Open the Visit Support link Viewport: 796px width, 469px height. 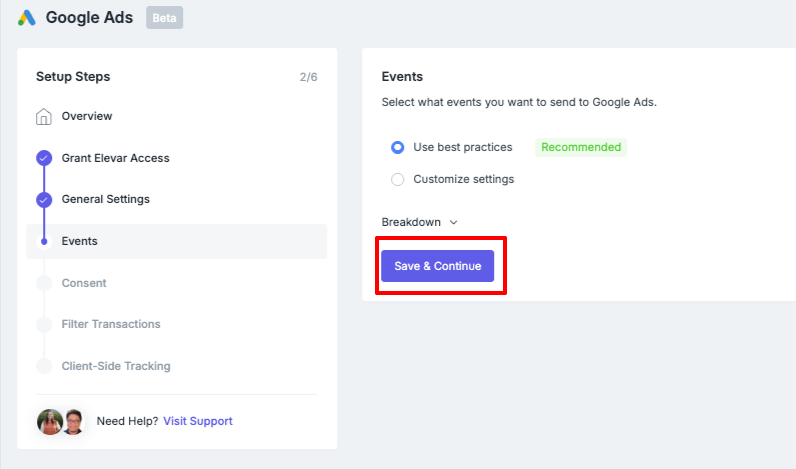coord(198,421)
